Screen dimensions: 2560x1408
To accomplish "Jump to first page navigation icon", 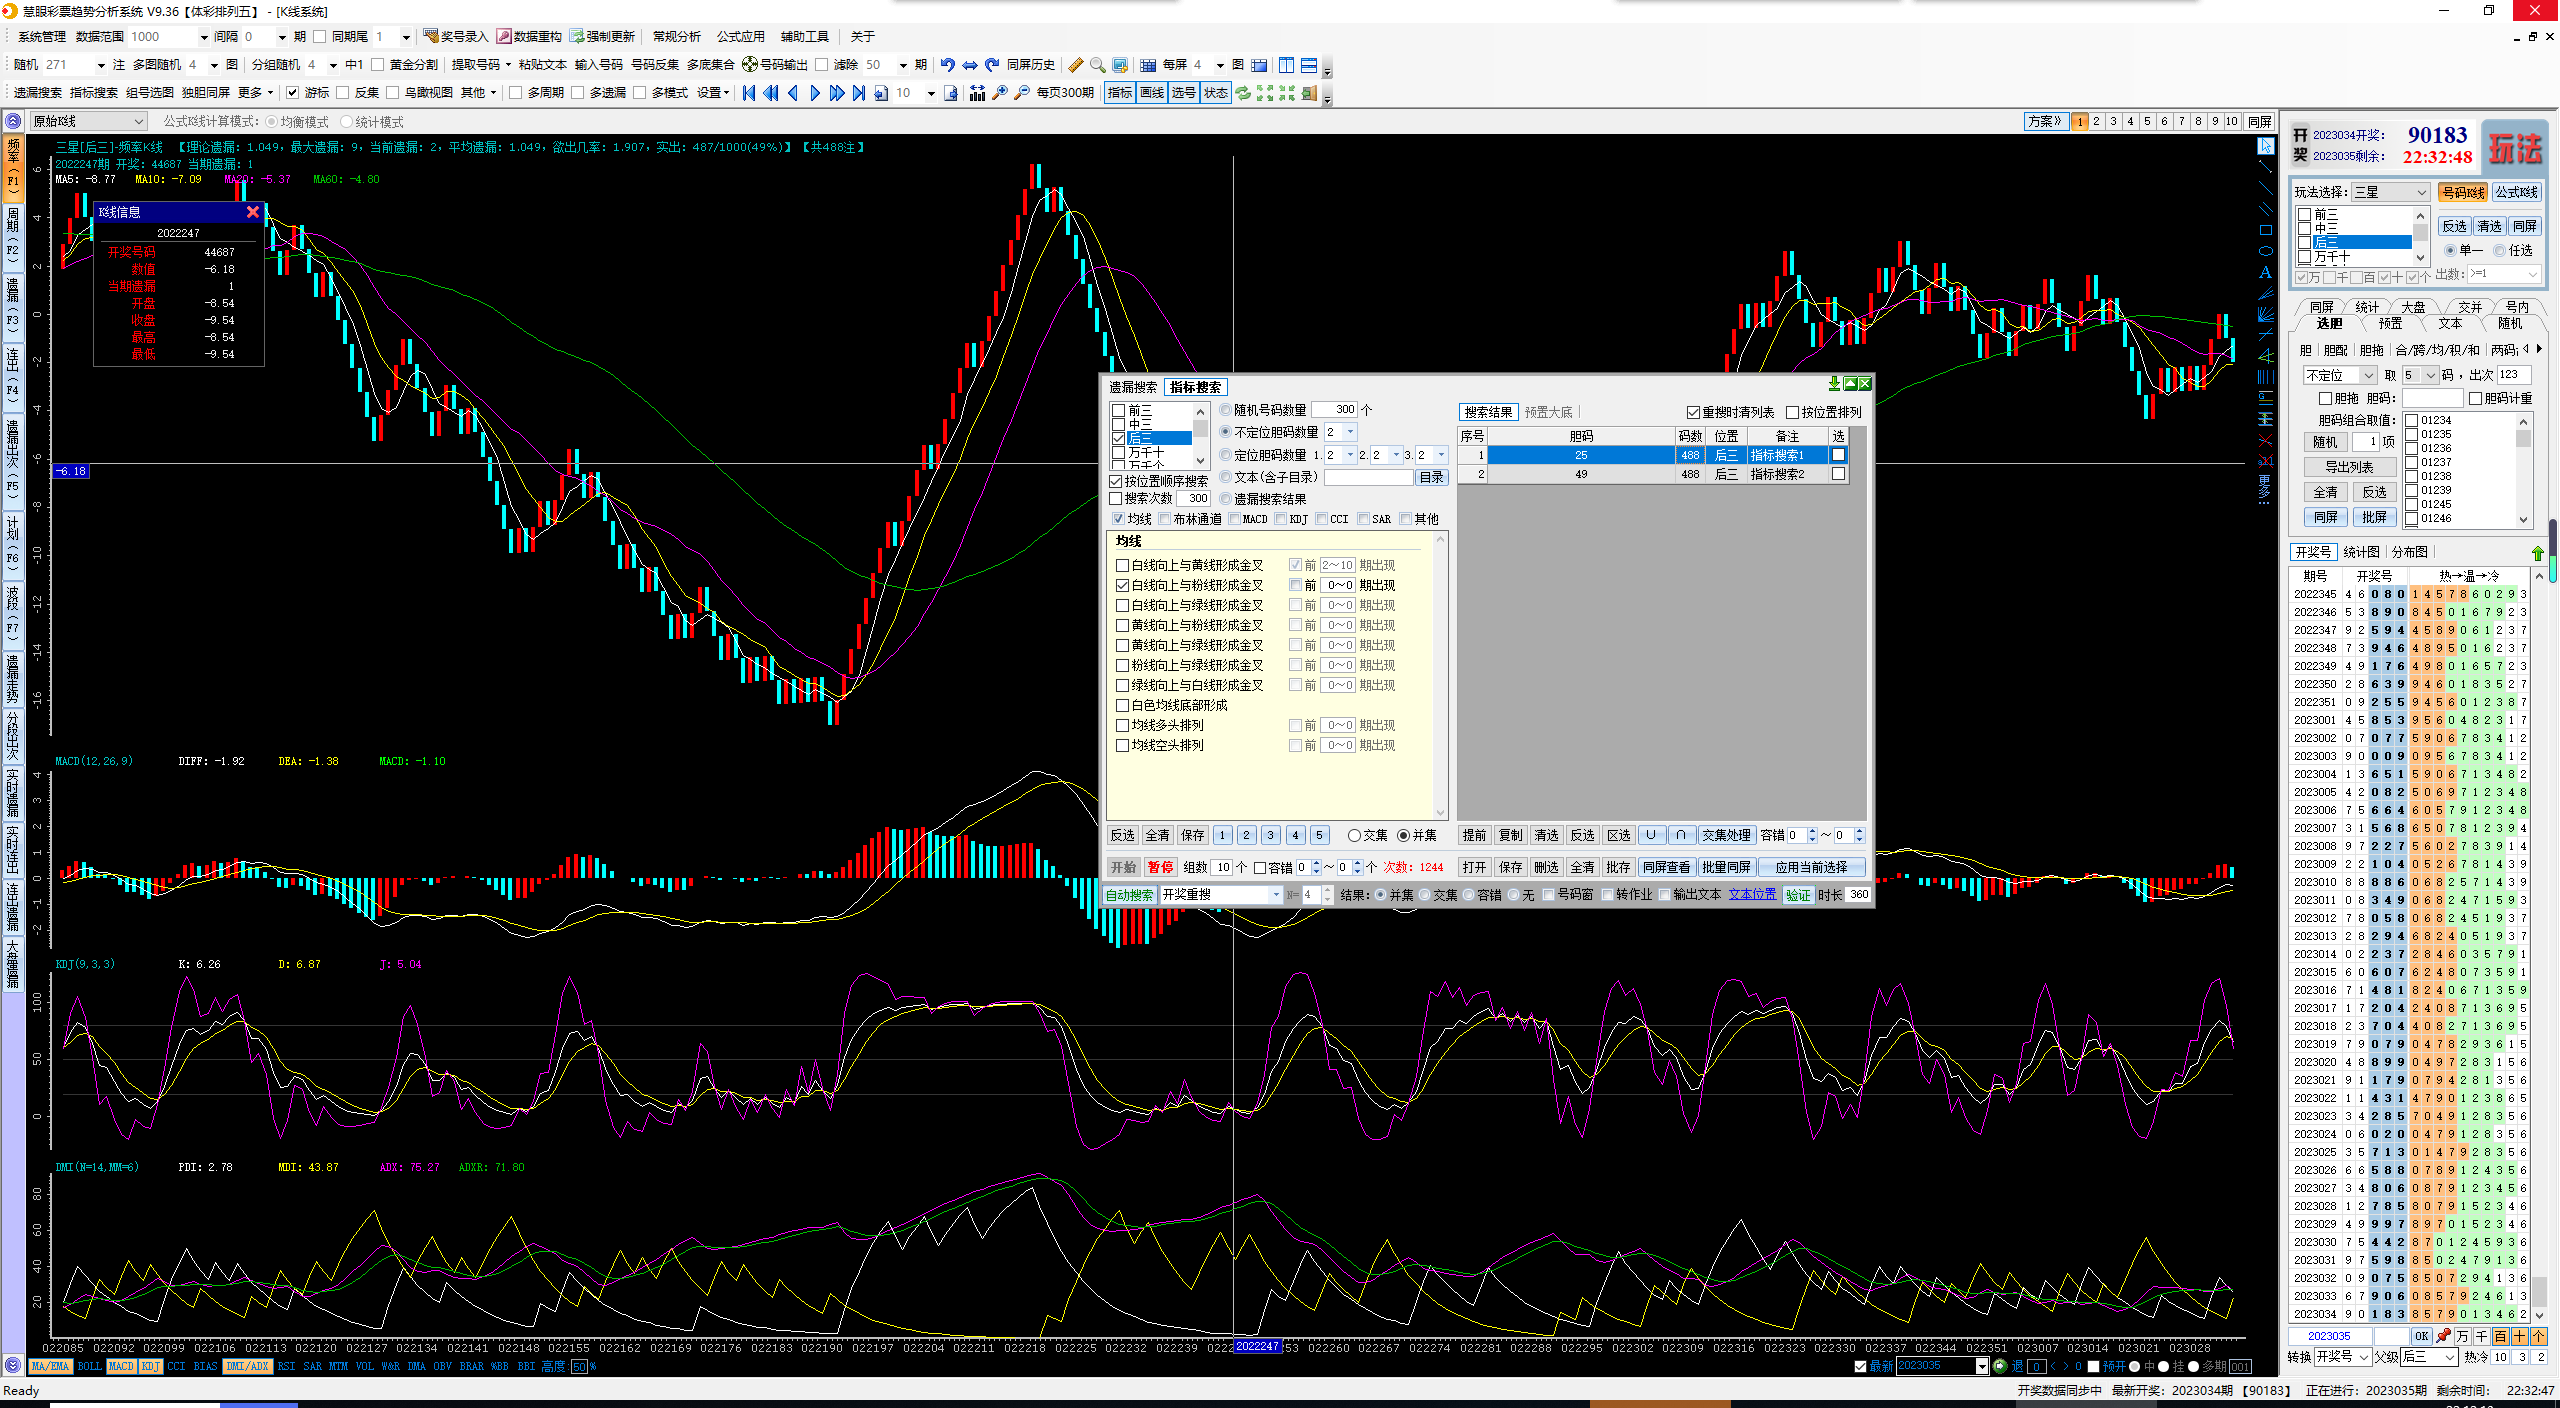I will pos(749,93).
